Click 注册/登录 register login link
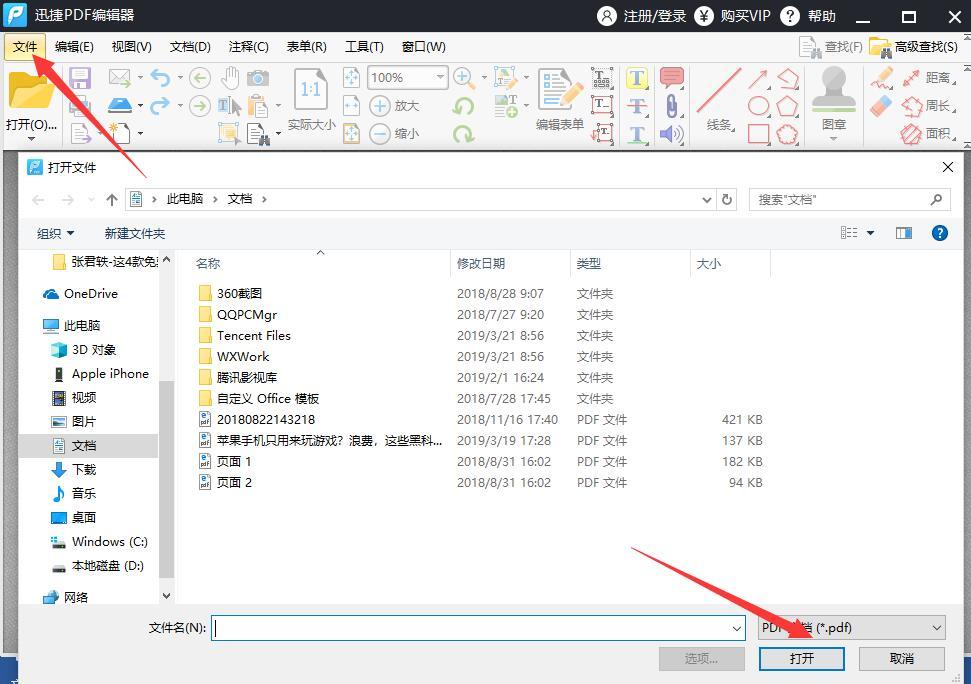The image size is (971, 684). (642, 15)
